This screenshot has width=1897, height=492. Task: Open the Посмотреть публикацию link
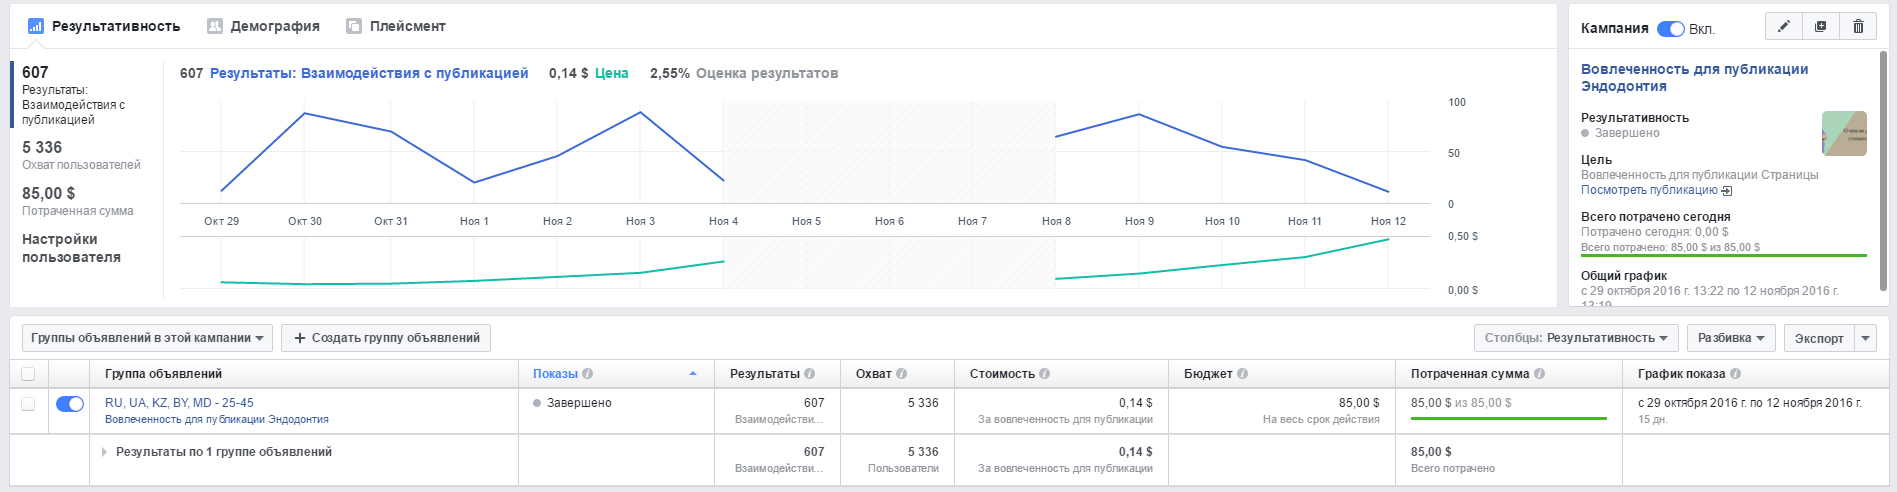coord(1649,190)
